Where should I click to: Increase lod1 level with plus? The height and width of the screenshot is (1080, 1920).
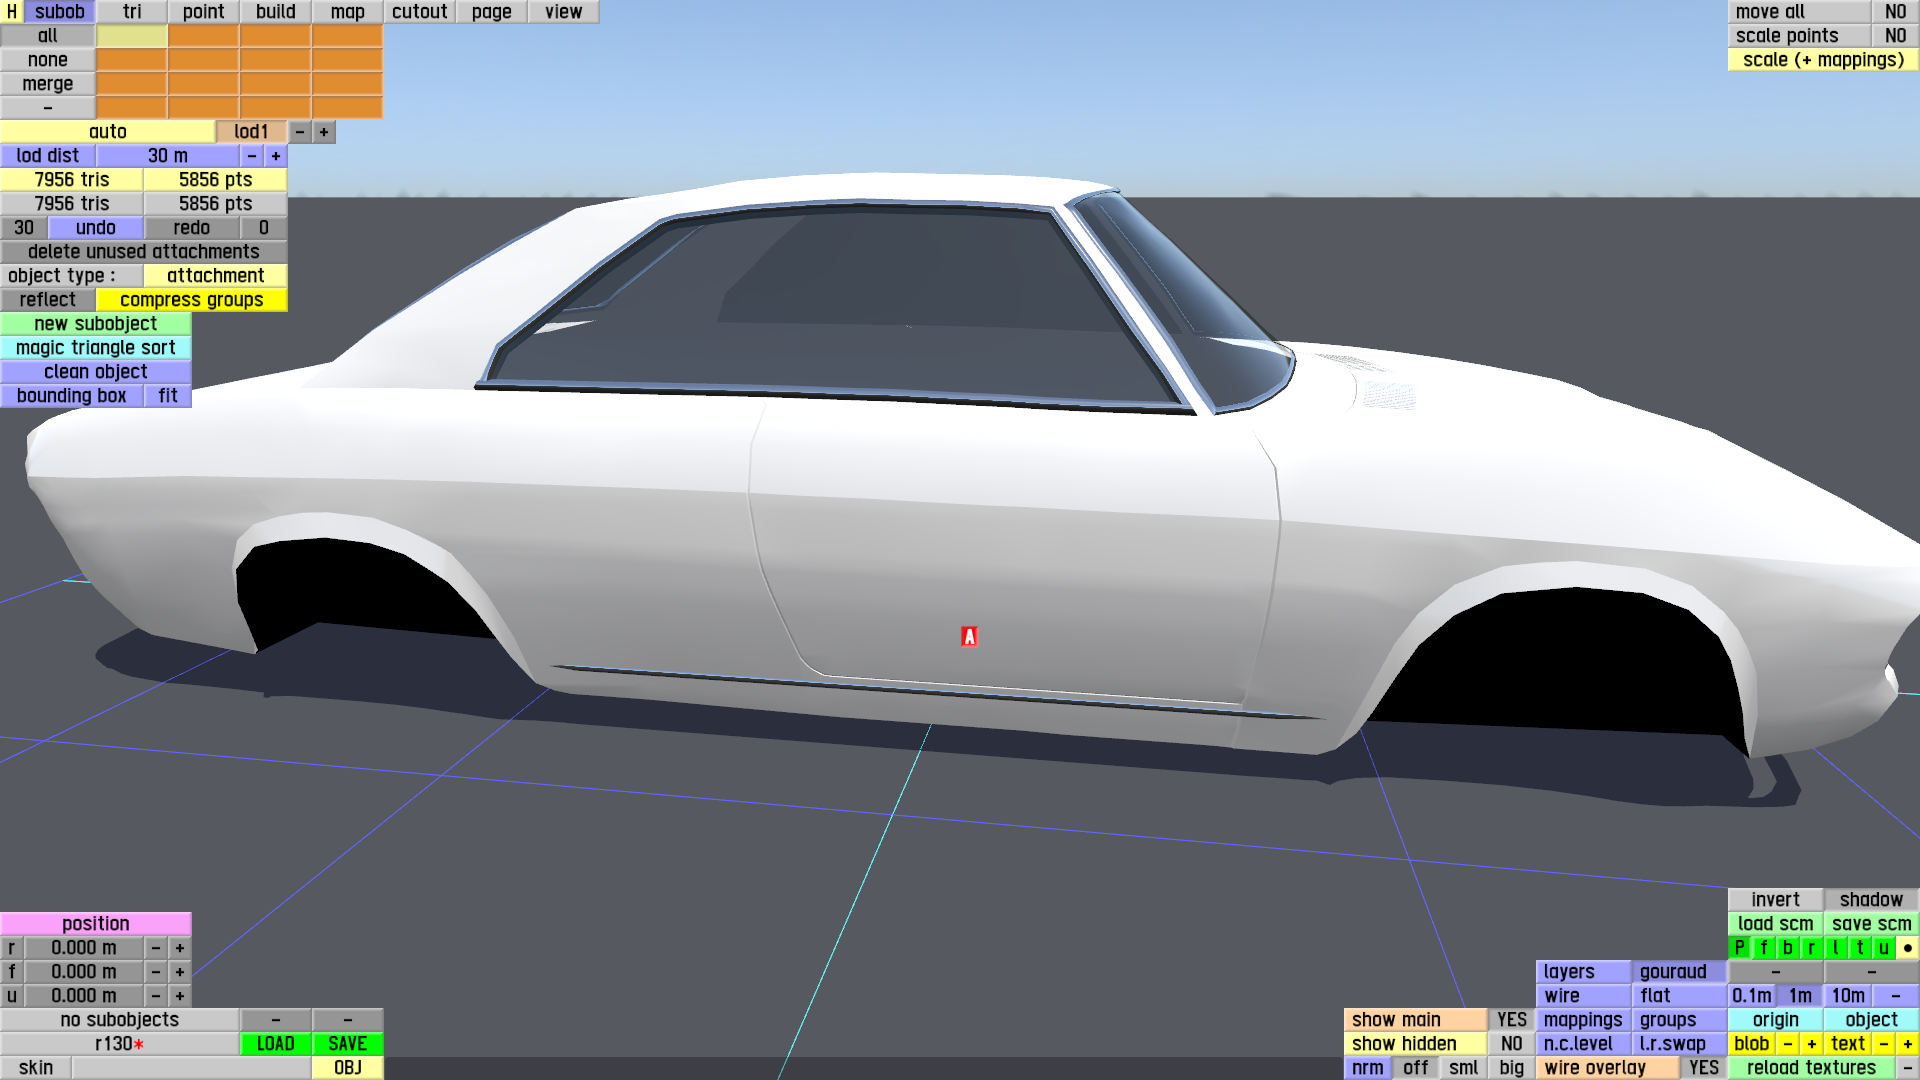[x=324, y=132]
